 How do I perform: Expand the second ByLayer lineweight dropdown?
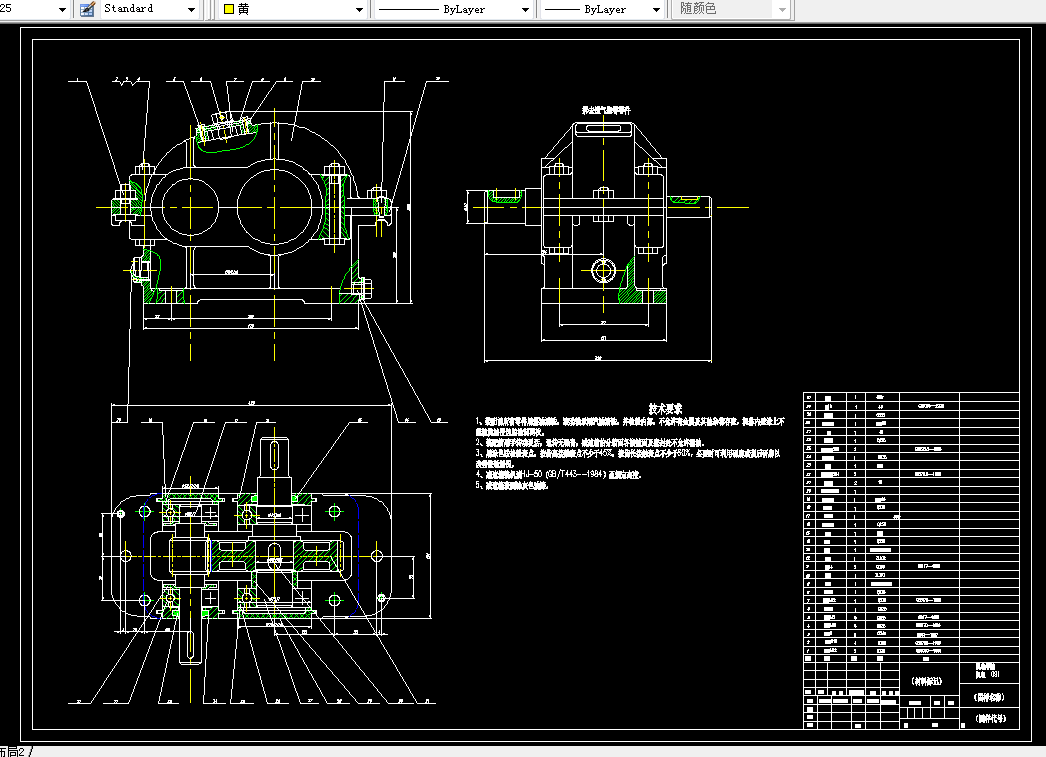tap(656, 9)
